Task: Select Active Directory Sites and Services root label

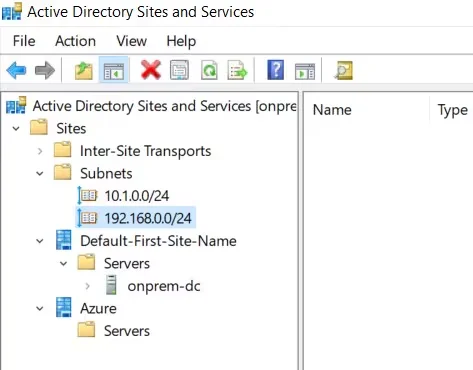Action: (x=165, y=106)
